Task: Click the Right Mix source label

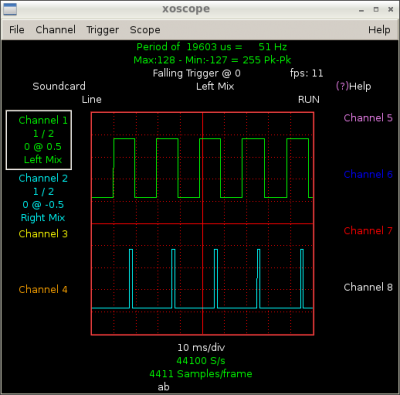Action: (43, 218)
